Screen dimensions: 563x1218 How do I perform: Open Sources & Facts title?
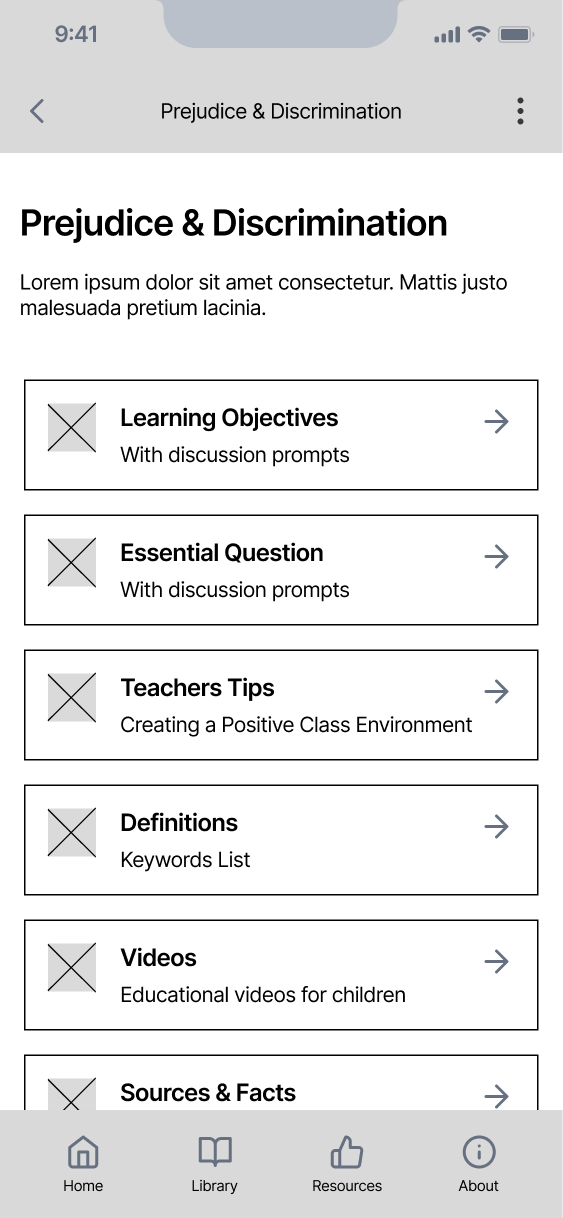208,1093
